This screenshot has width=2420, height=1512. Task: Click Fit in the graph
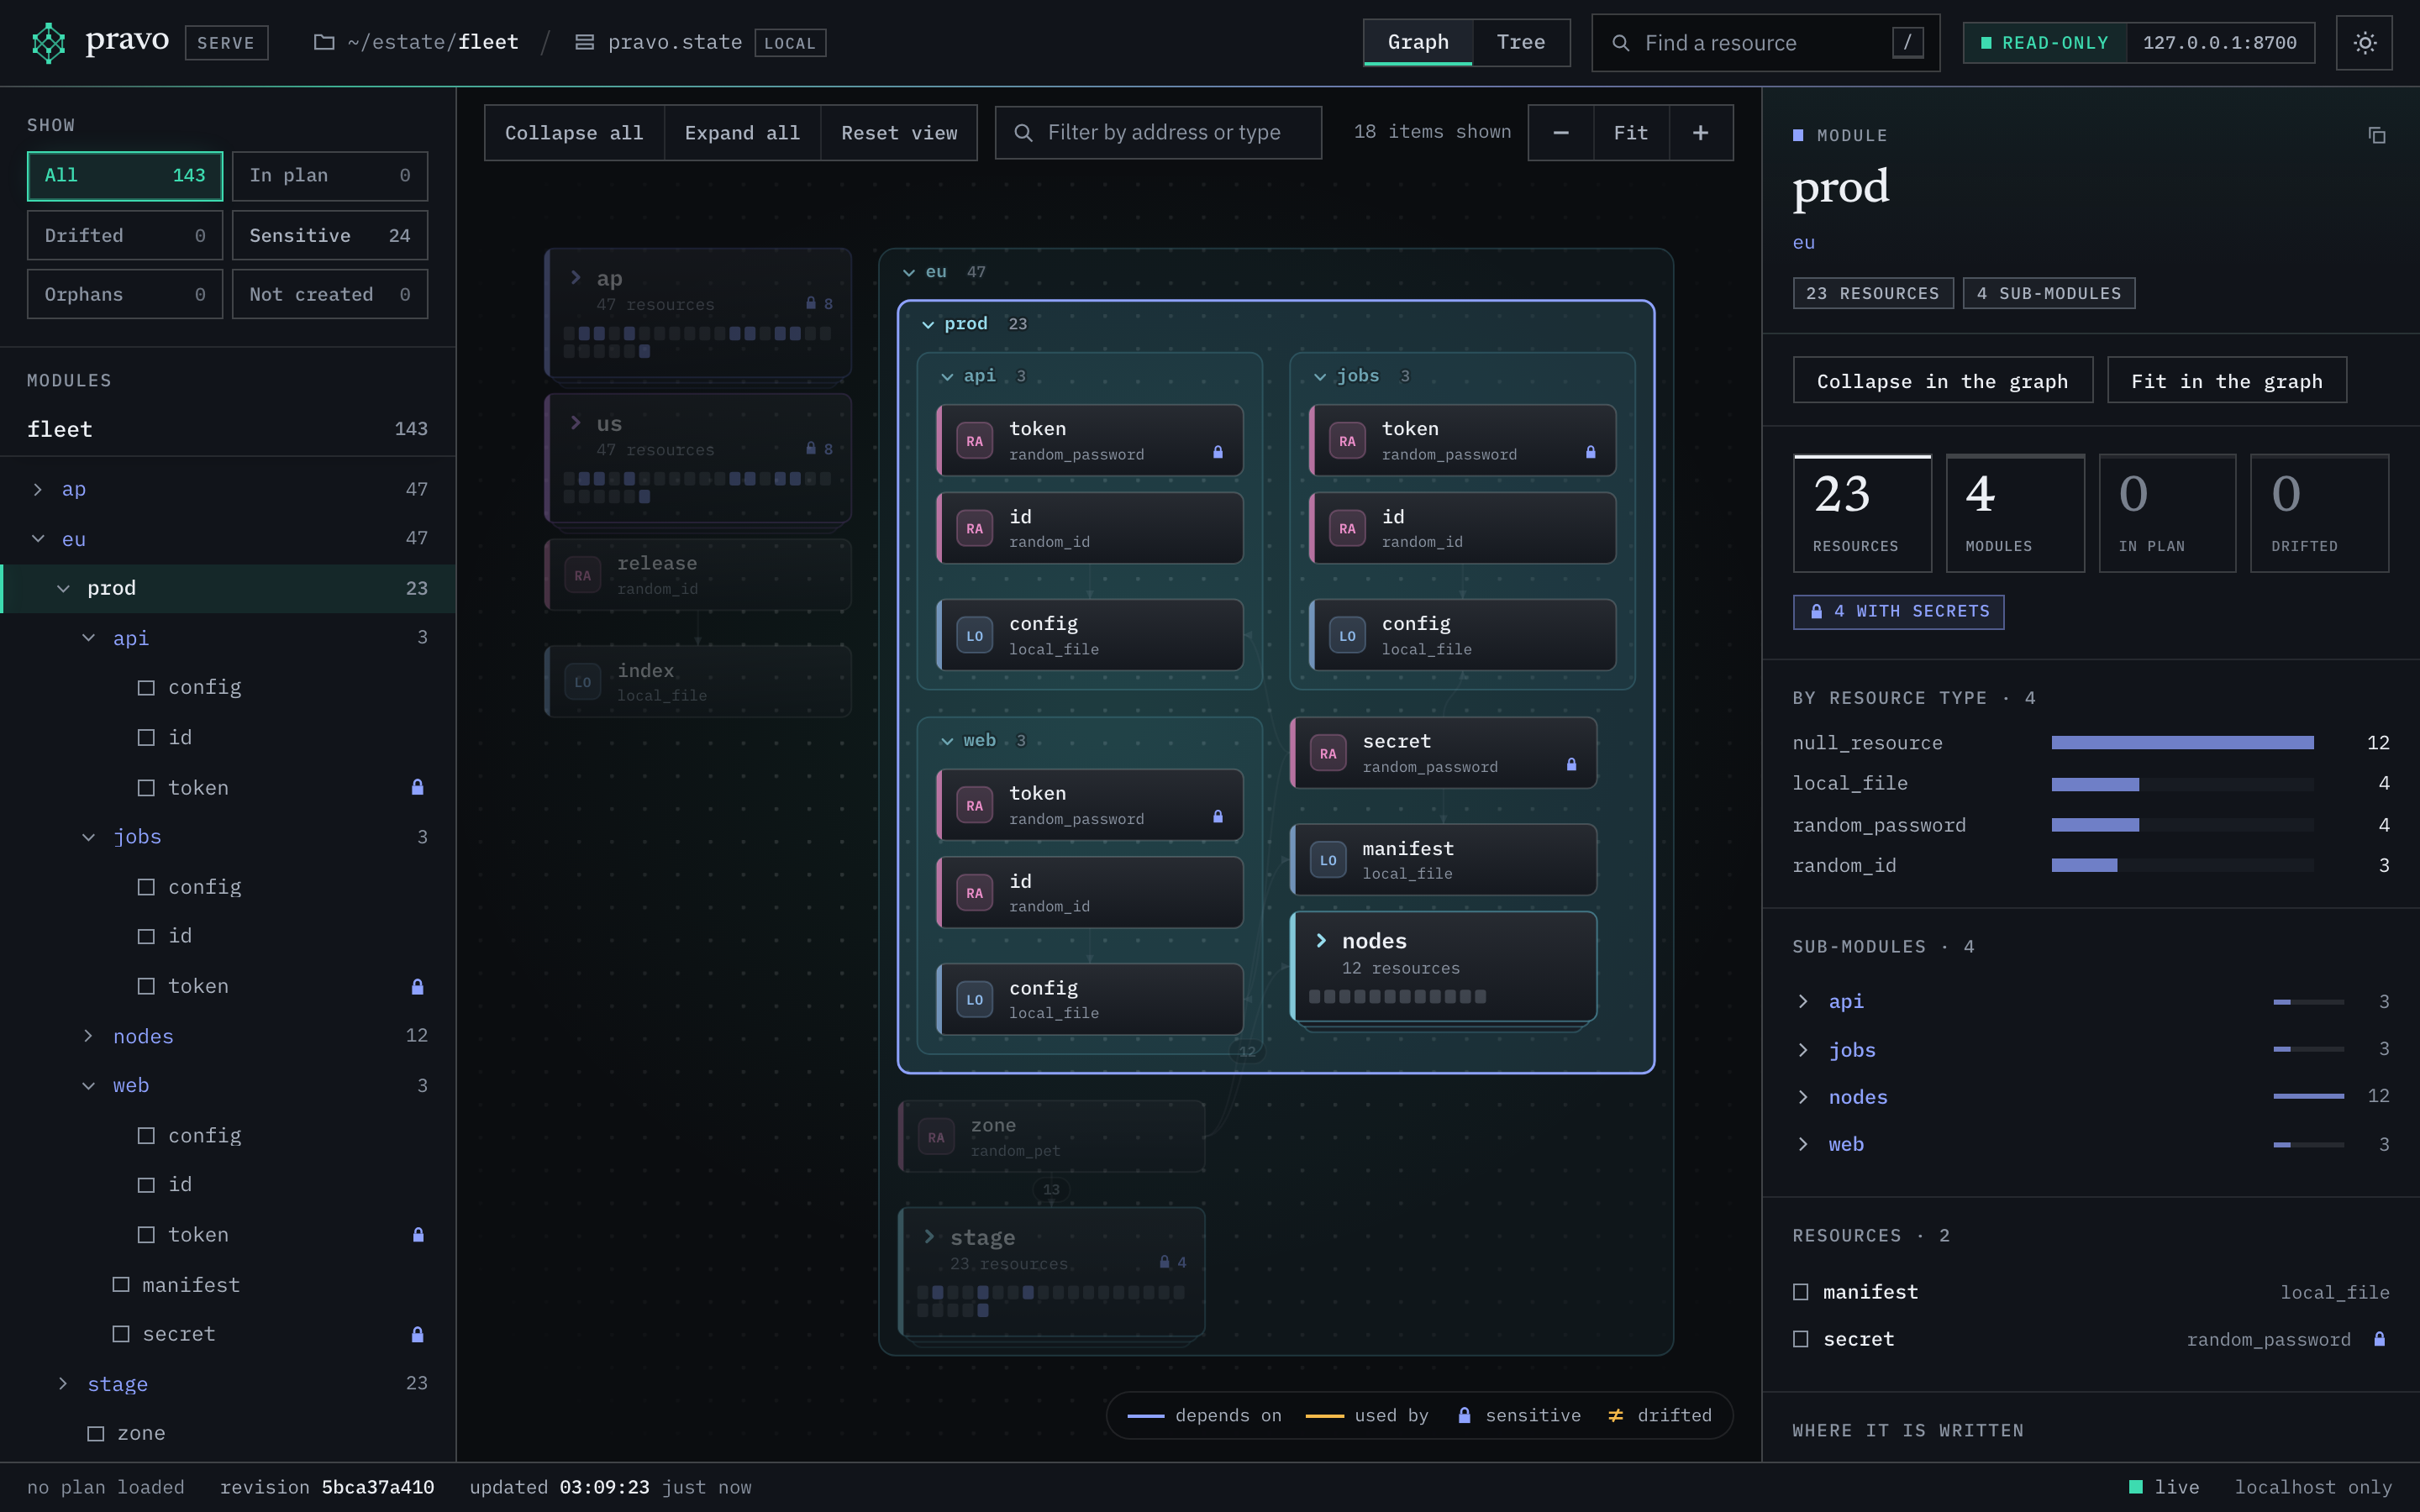click(x=2226, y=381)
